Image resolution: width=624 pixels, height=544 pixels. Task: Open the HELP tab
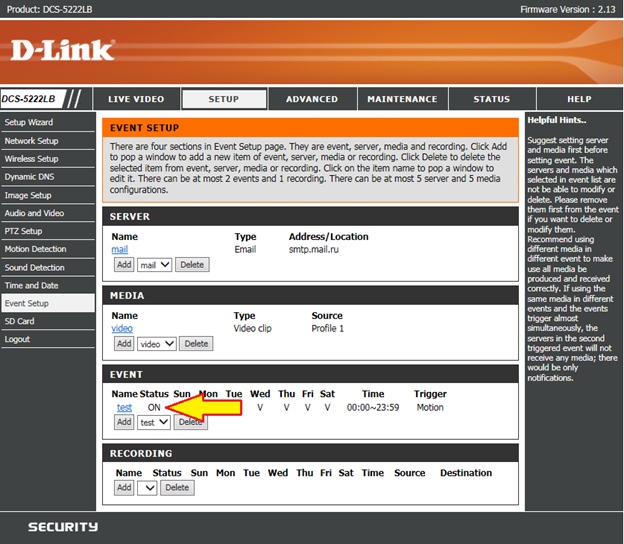[x=579, y=99]
